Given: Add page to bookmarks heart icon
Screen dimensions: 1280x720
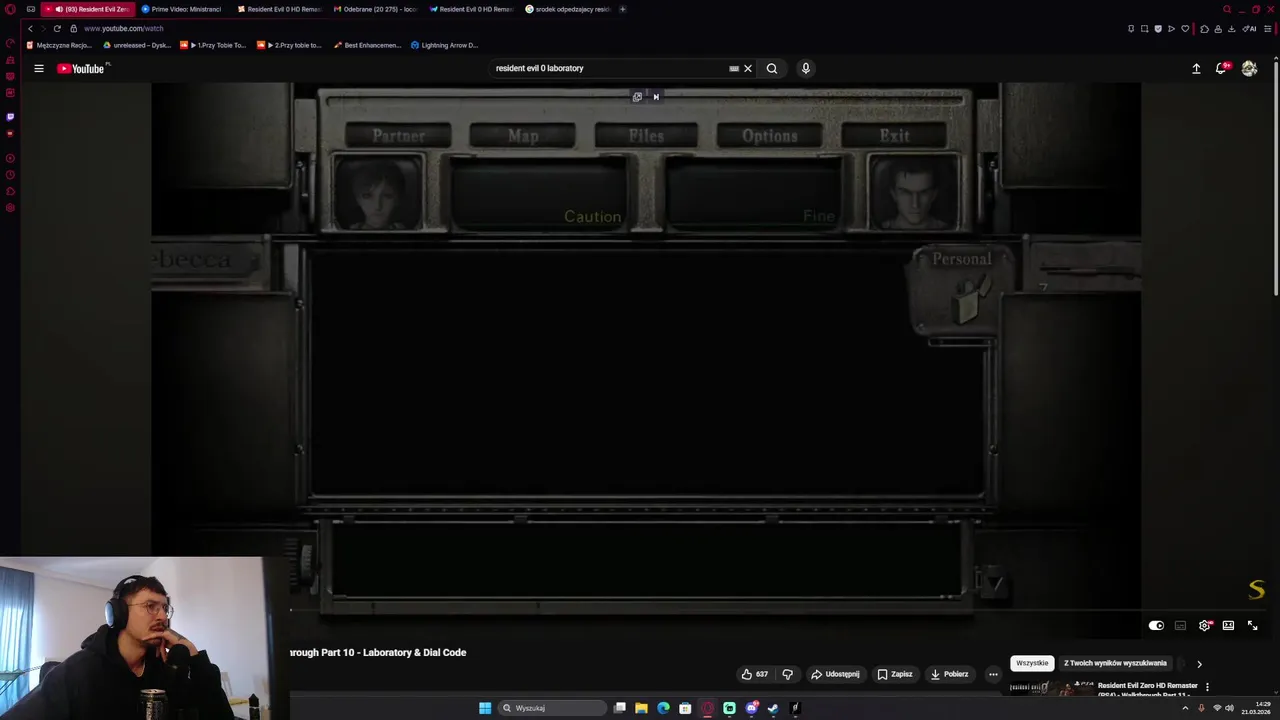Looking at the screenshot, I should tap(1185, 28).
